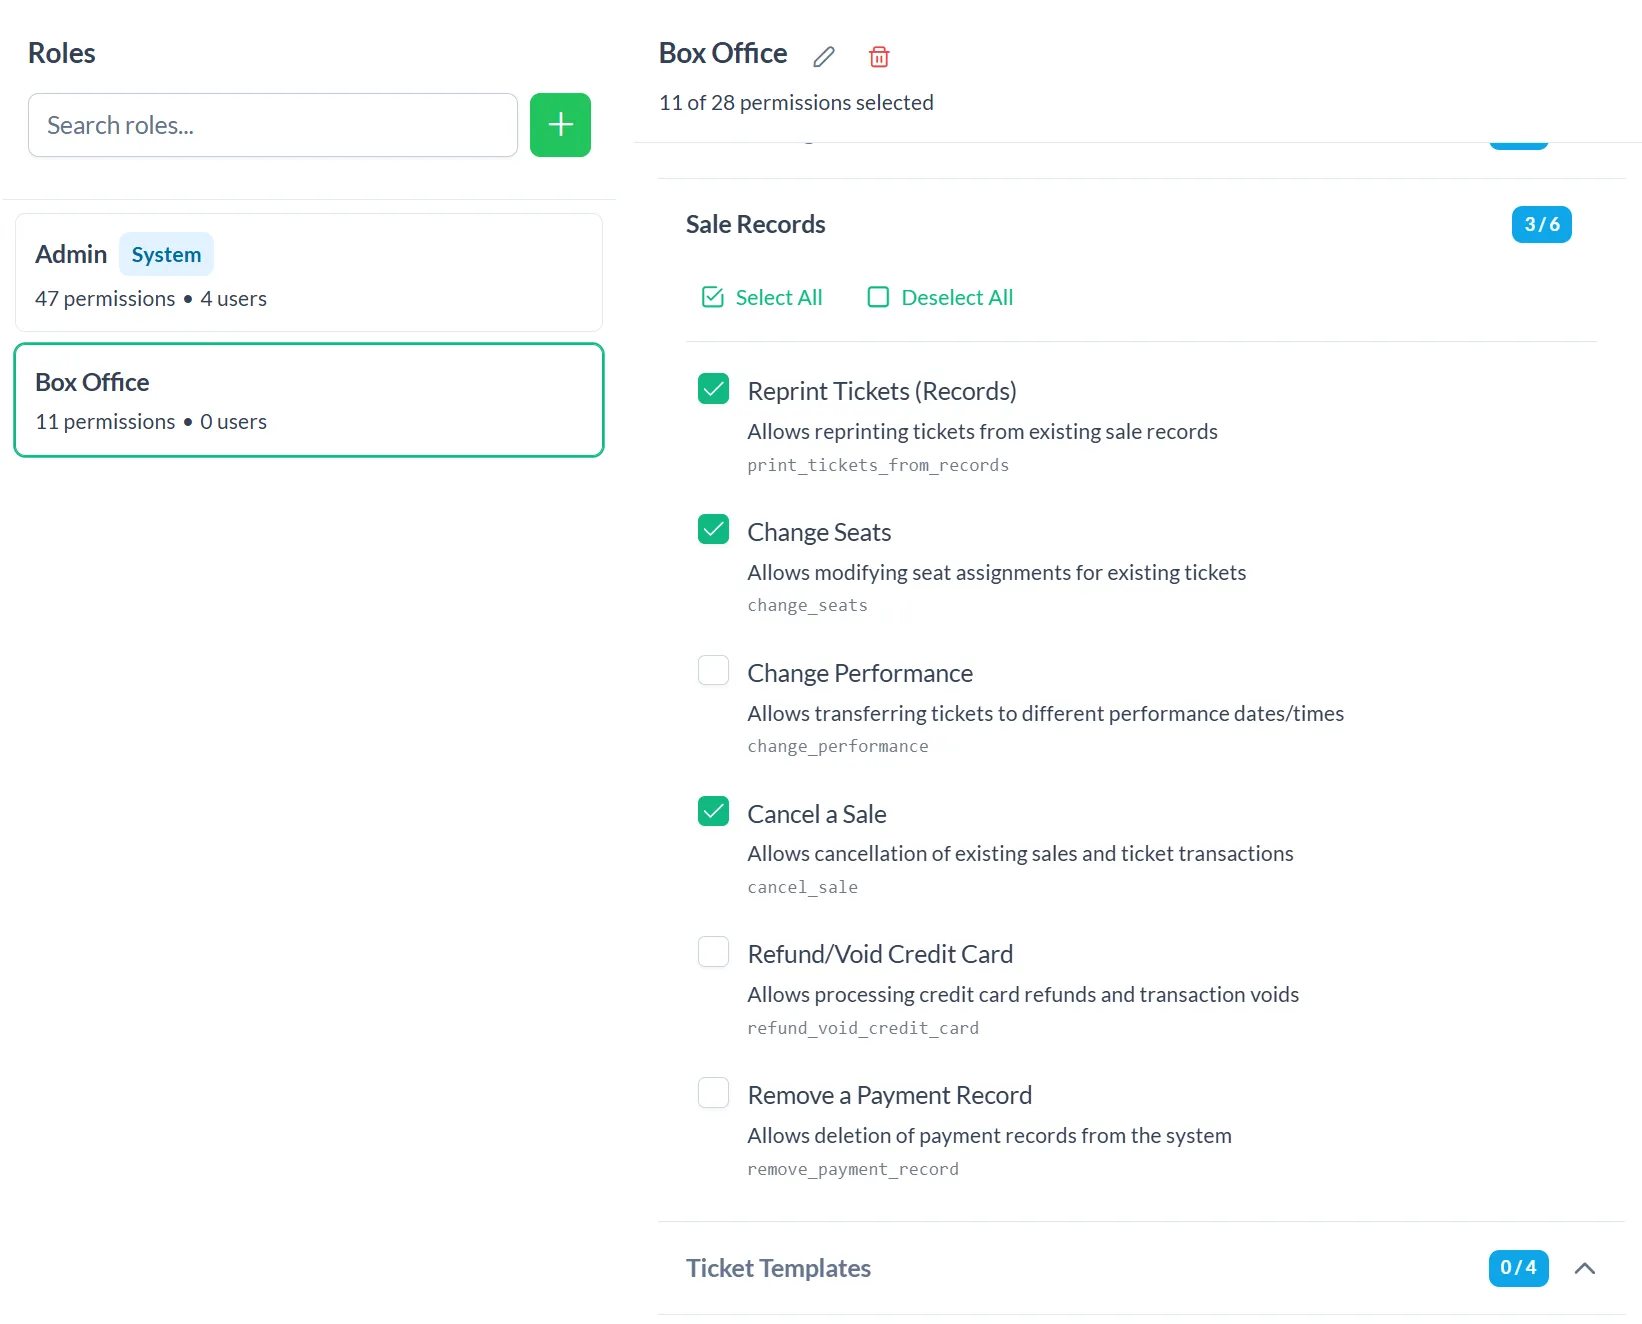Click the pencil icon to rename Box Office
This screenshot has height=1324, width=1642.
coord(824,56)
